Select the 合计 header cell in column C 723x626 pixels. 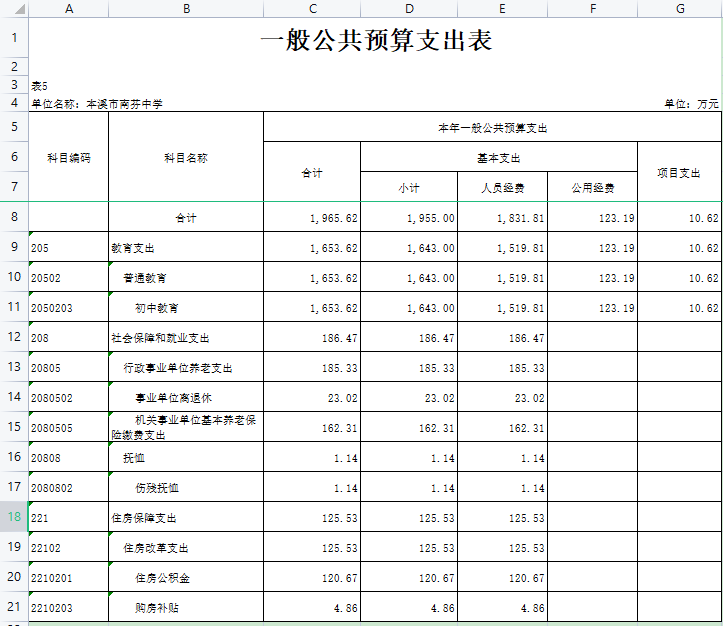pyautogui.click(x=312, y=172)
